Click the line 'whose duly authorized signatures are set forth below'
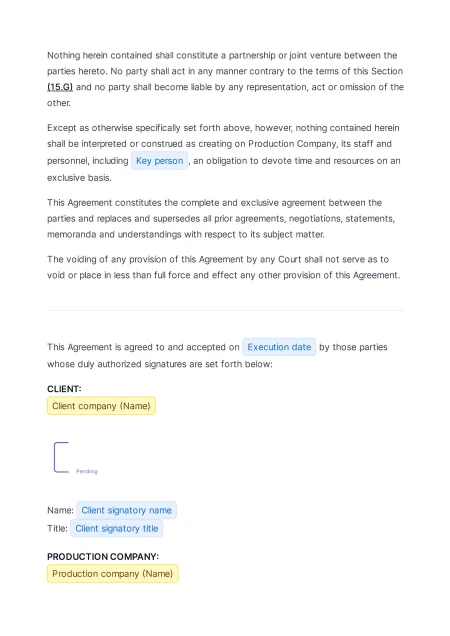Screen dimensions: 450x636 coord(160,364)
